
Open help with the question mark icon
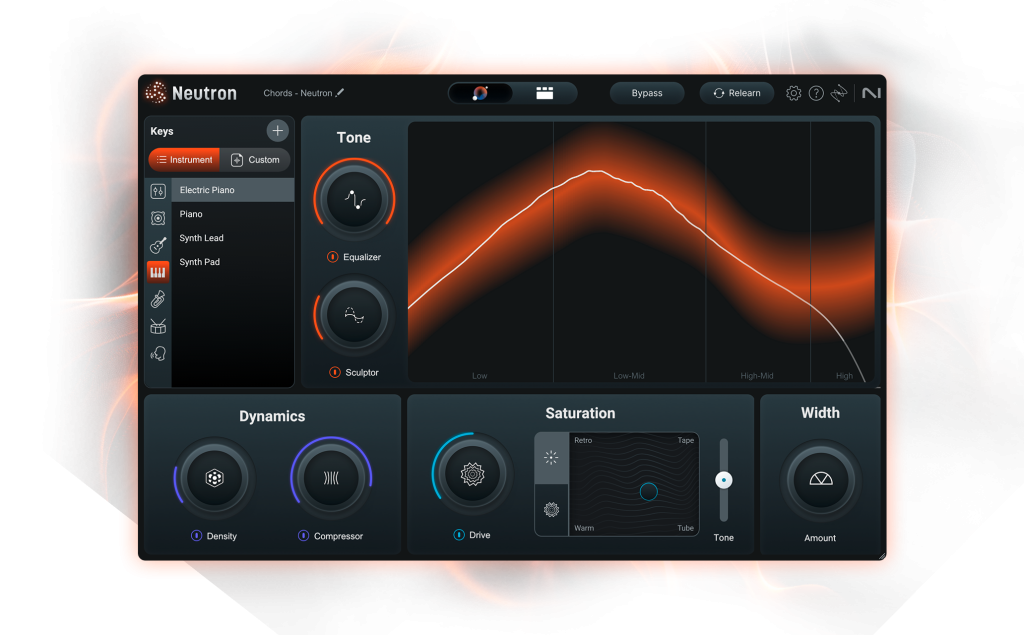[816, 93]
